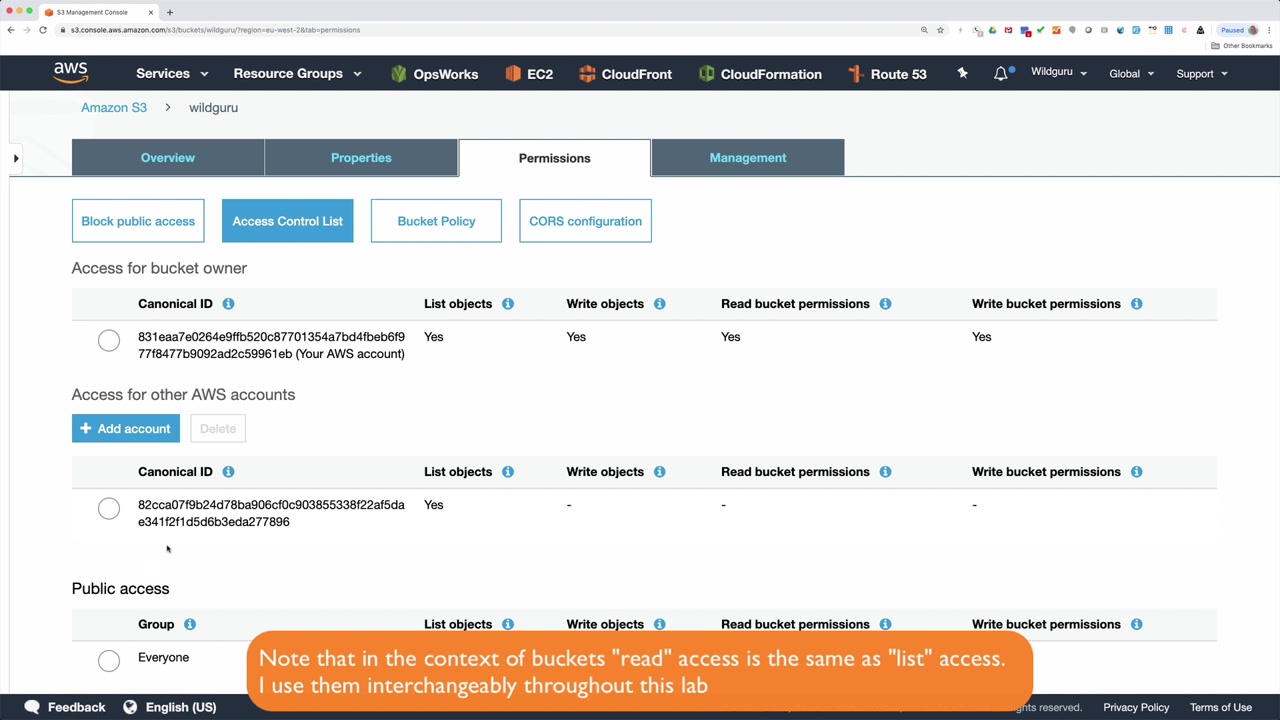Screen dimensions: 1280x720
Task: Expand the left sidebar panel arrow
Action: [16, 158]
